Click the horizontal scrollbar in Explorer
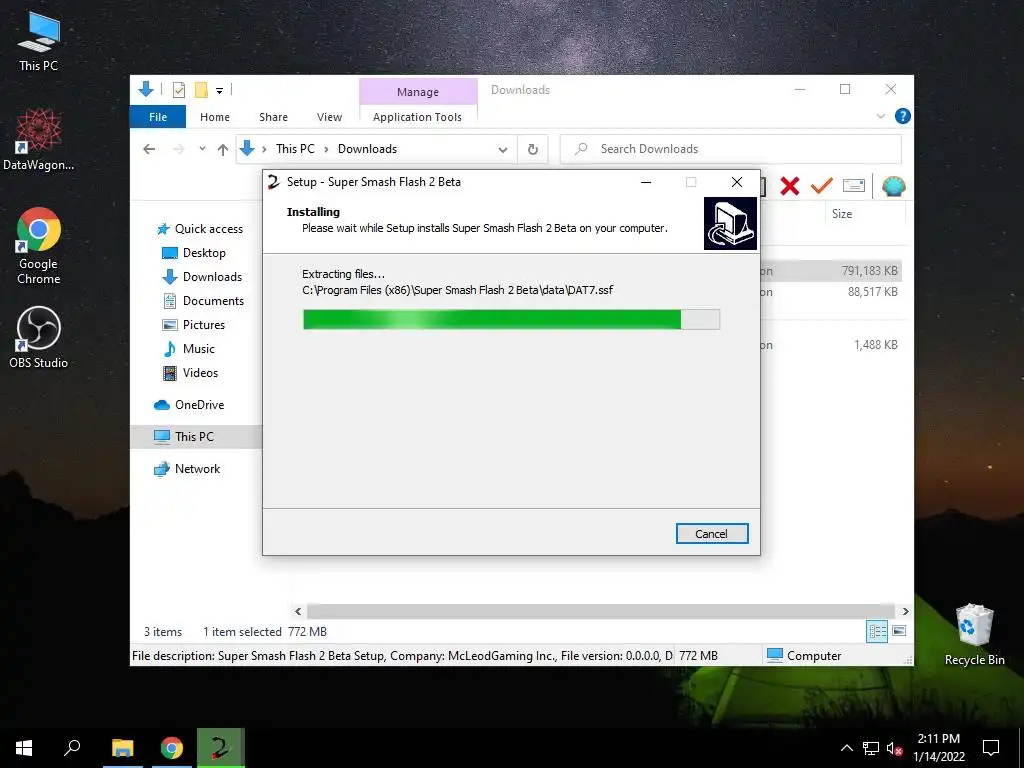 tap(601, 611)
